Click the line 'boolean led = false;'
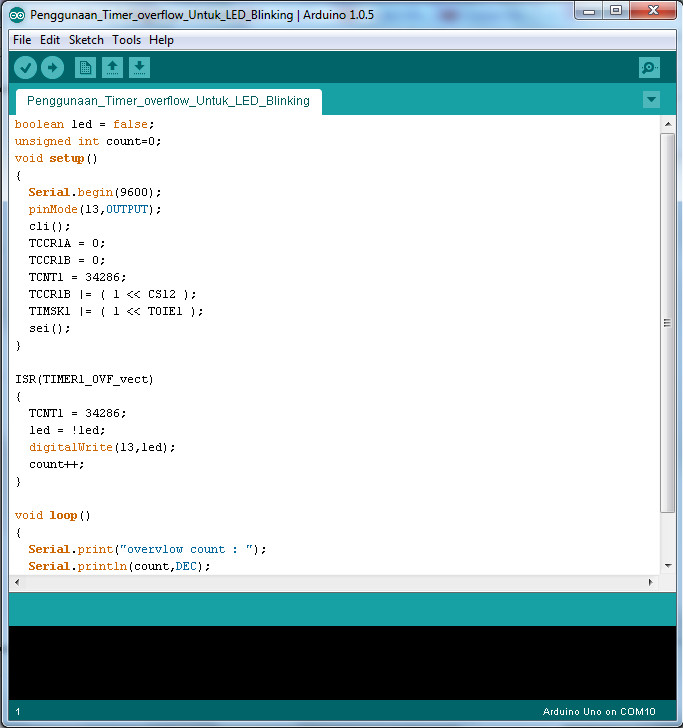 click(x=84, y=124)
